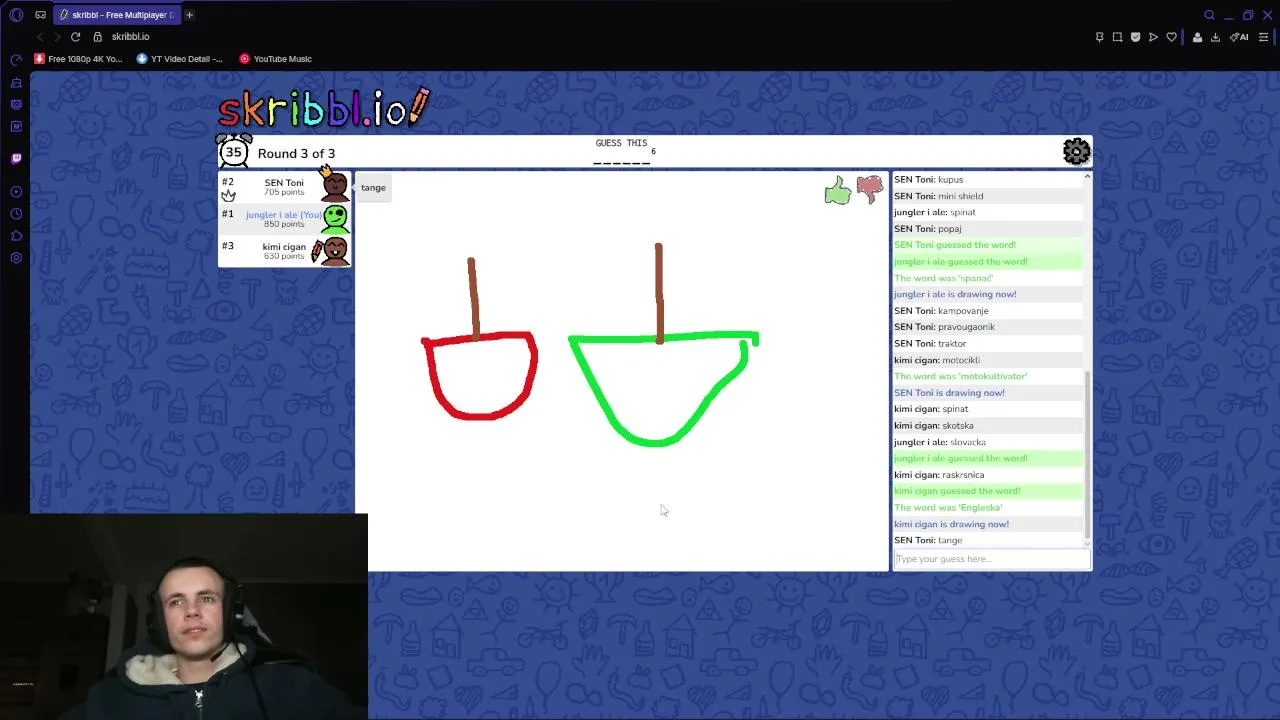Click the webcam overlay thumbnail
Screen dimensions: 1280x720
184,617
